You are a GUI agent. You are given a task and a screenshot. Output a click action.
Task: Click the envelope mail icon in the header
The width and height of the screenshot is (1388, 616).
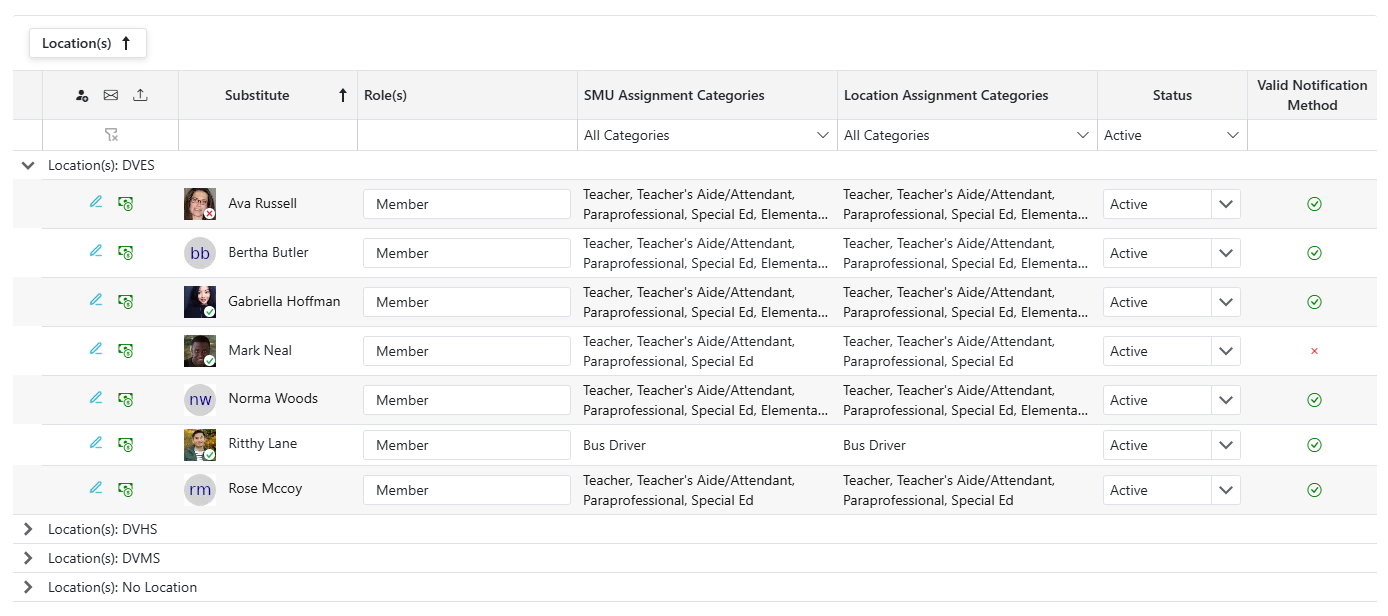(x=111, y=96)
